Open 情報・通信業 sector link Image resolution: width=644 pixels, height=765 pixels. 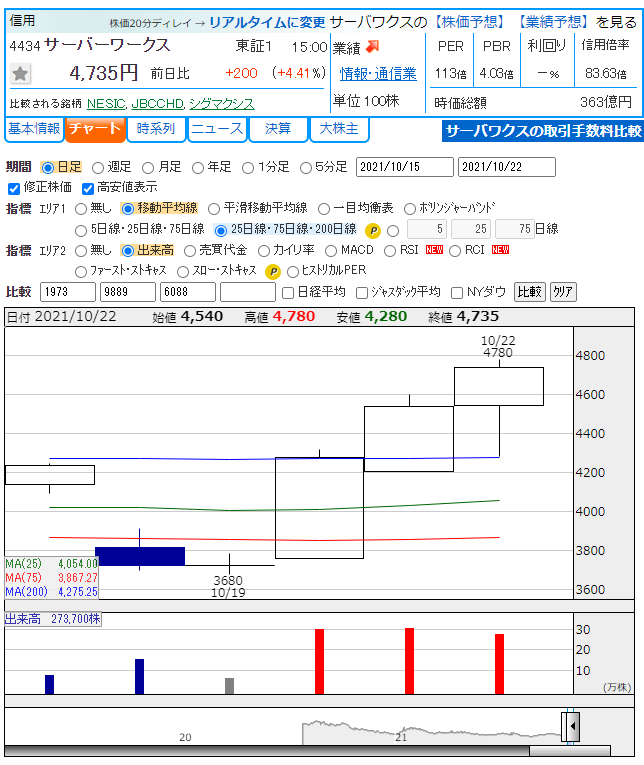[x=378, y=74]
